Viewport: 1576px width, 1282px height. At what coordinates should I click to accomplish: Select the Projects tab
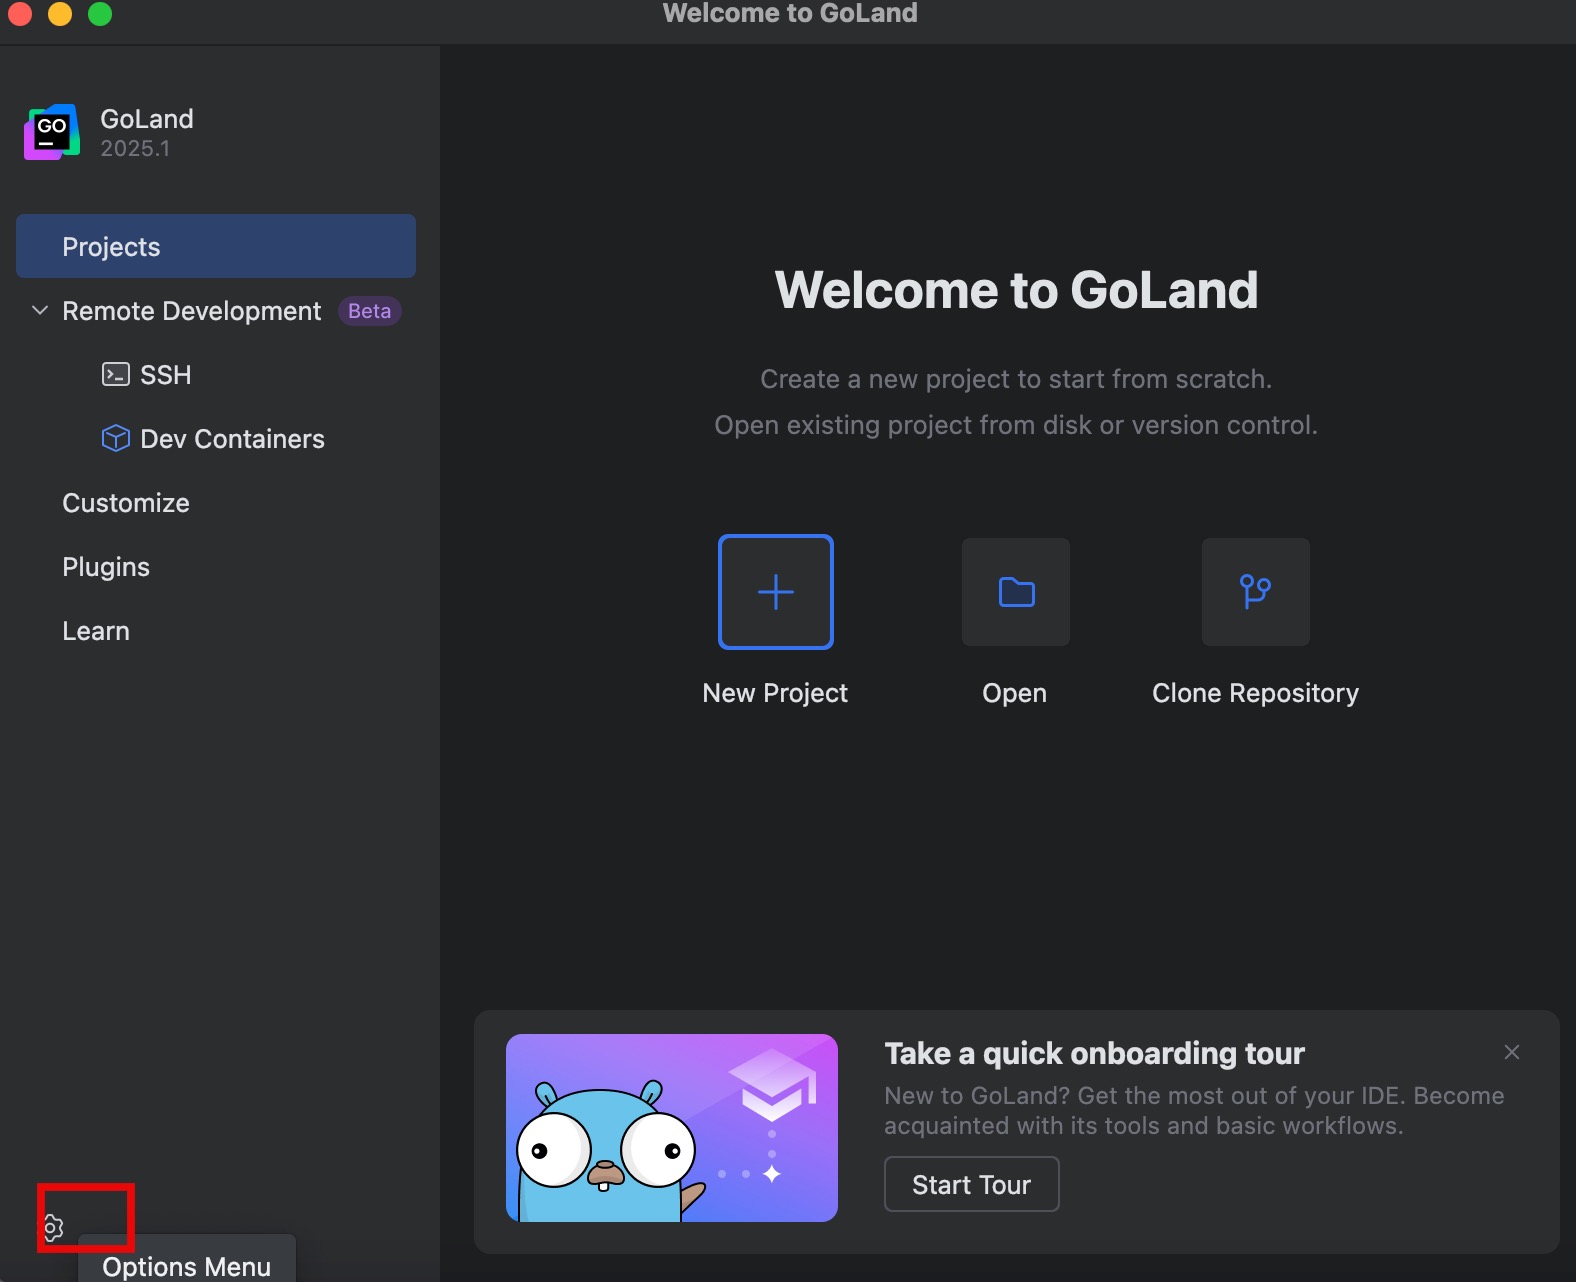[x=215, y=246]
